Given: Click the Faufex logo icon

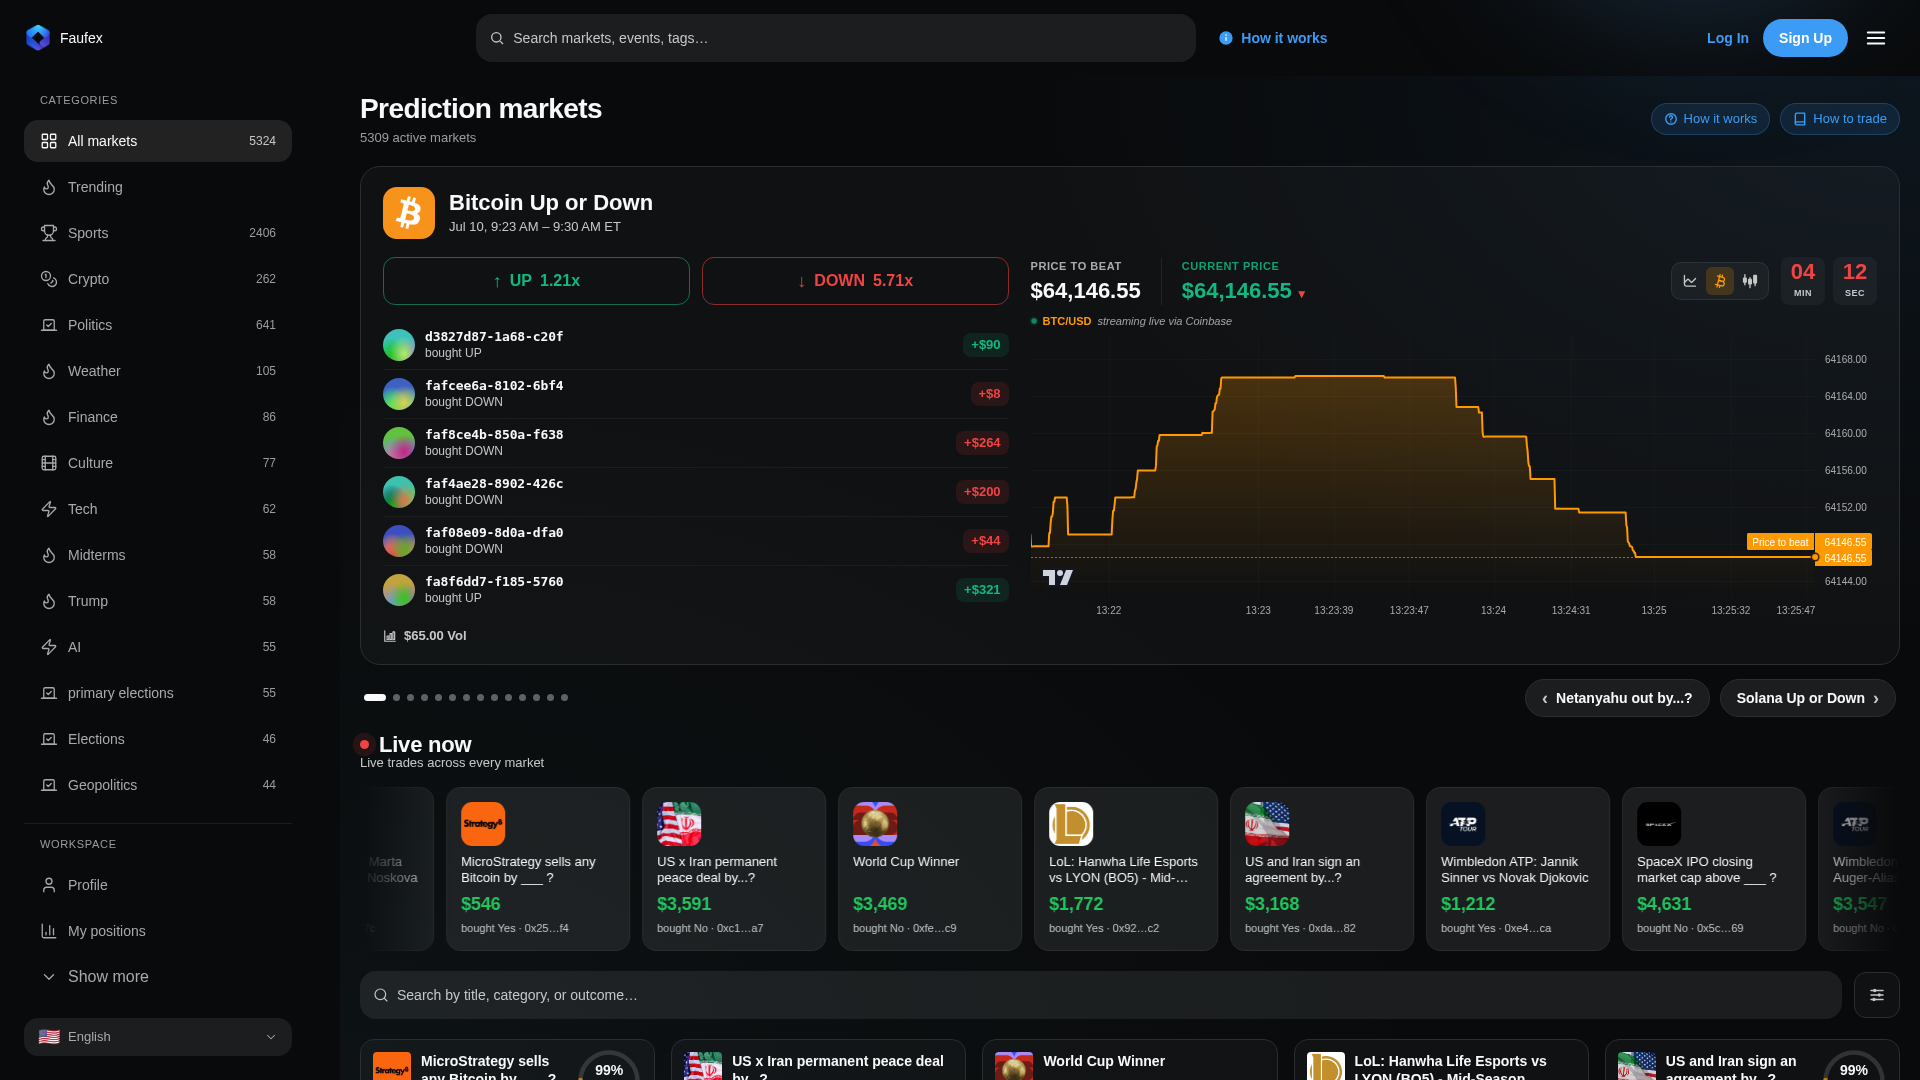Looking at the screenshot, I should click(x=38, y=38).
